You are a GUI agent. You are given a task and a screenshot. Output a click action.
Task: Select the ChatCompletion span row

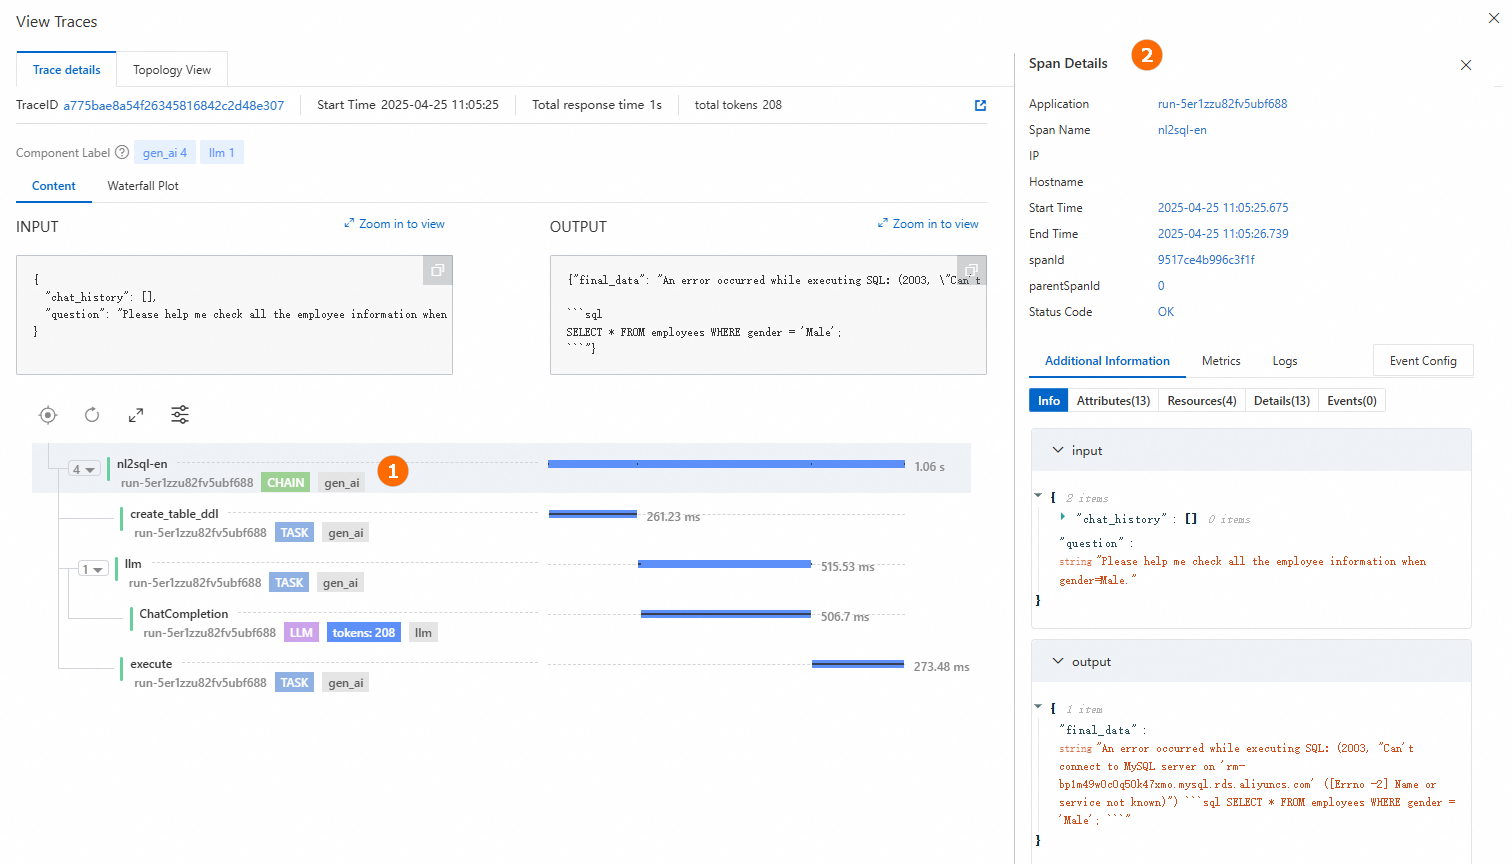[x=184, y=614]
